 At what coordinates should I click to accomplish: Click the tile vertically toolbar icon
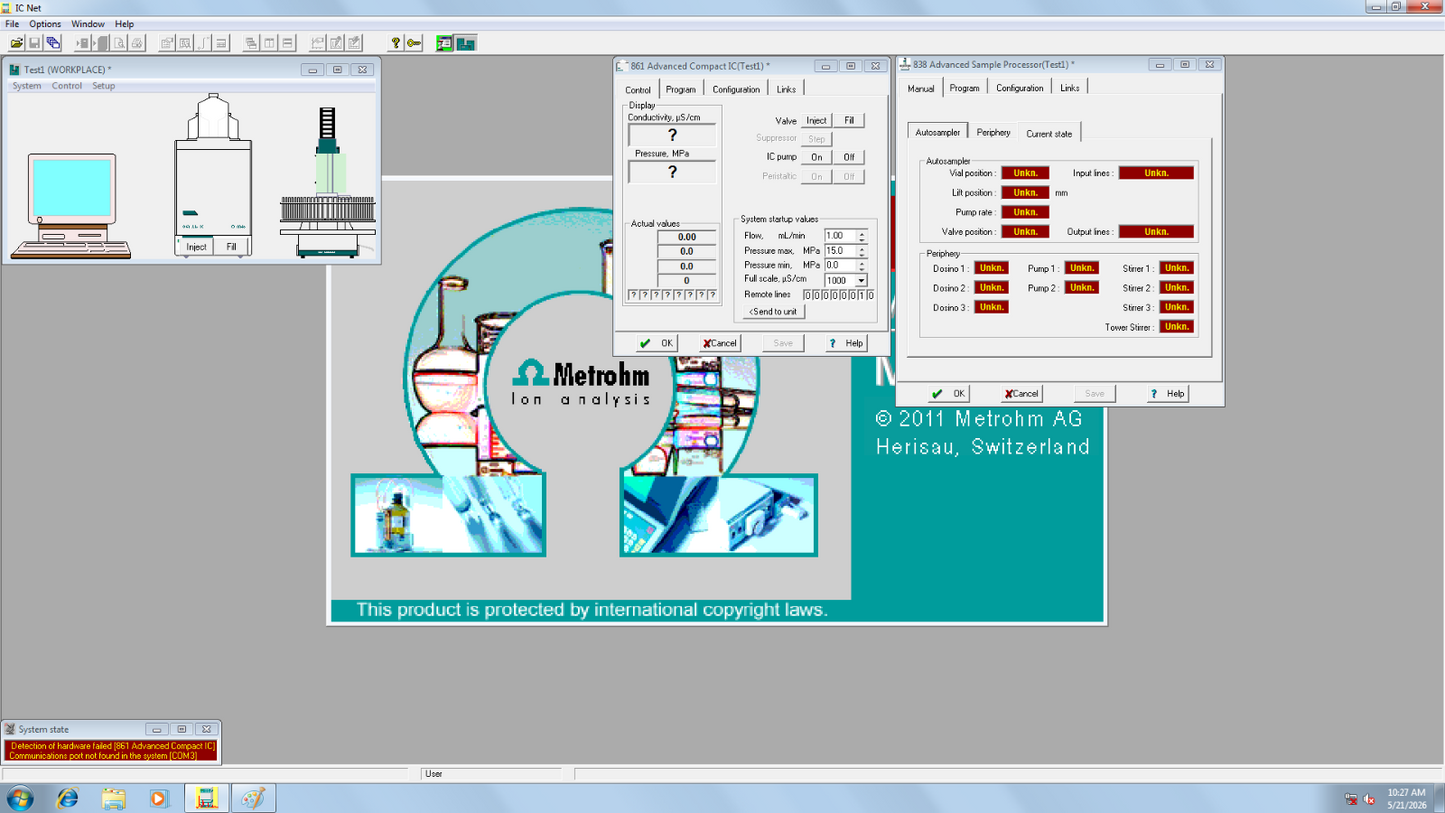tap(269, 43)
